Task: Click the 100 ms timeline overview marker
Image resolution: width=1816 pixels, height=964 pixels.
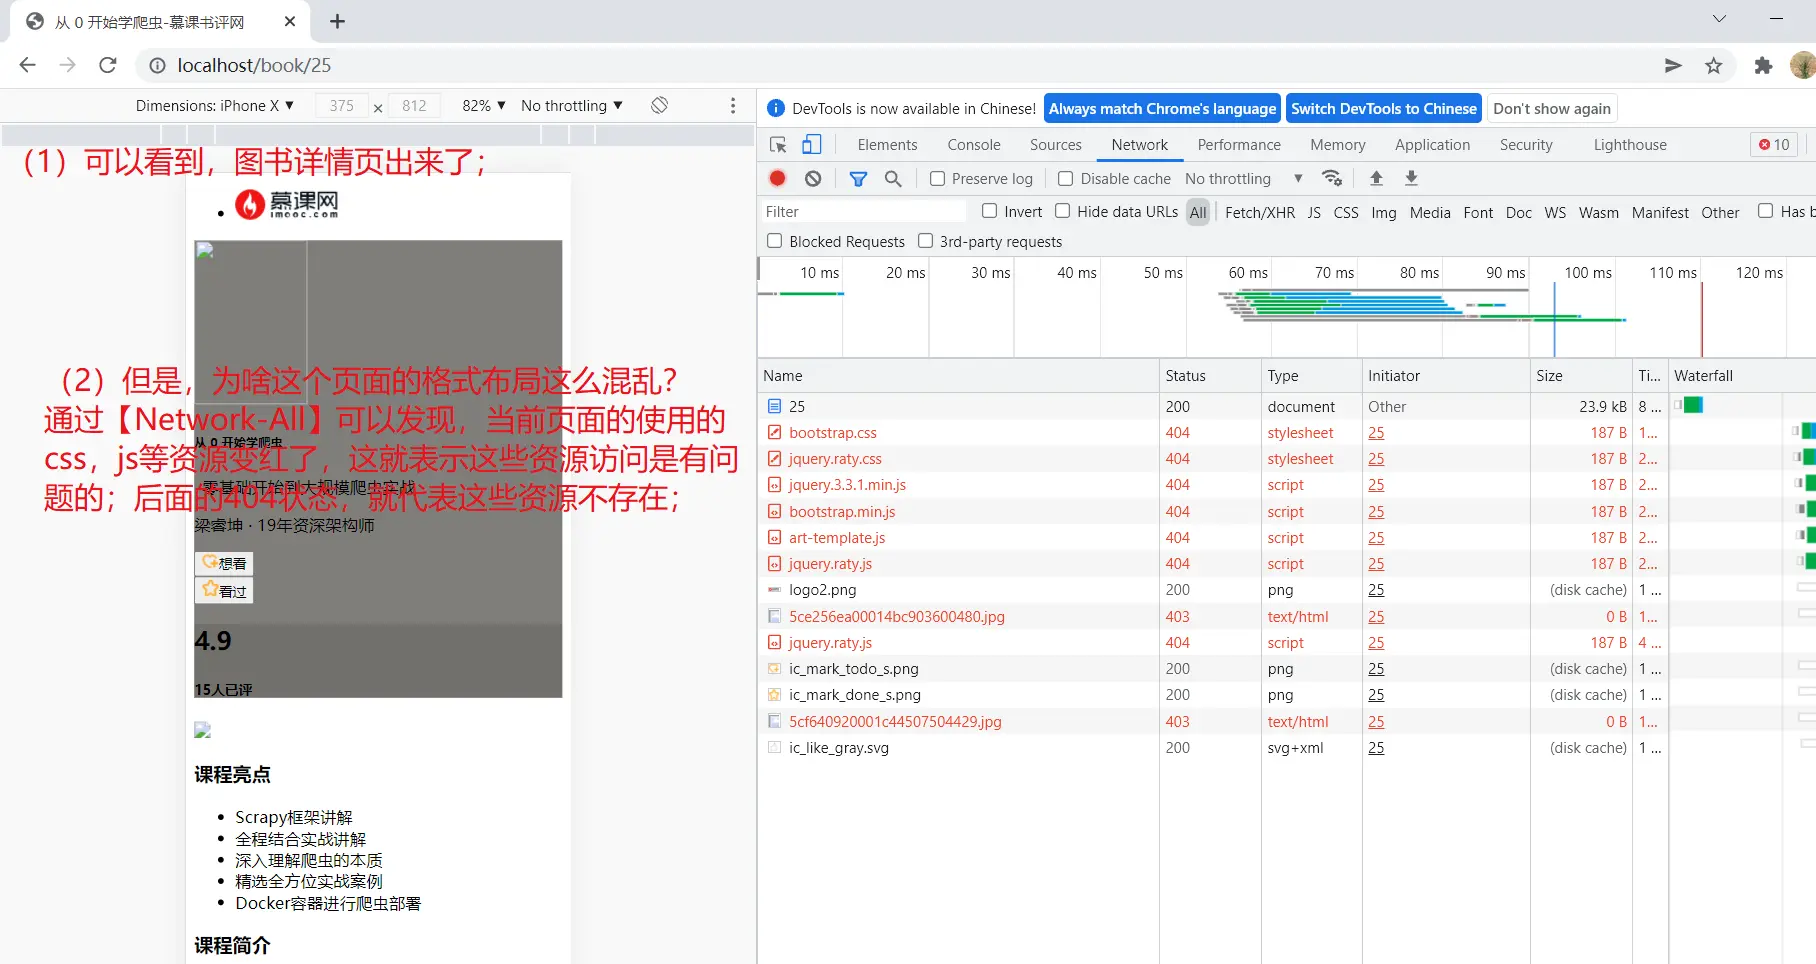Action: (x=1587, y=273)
